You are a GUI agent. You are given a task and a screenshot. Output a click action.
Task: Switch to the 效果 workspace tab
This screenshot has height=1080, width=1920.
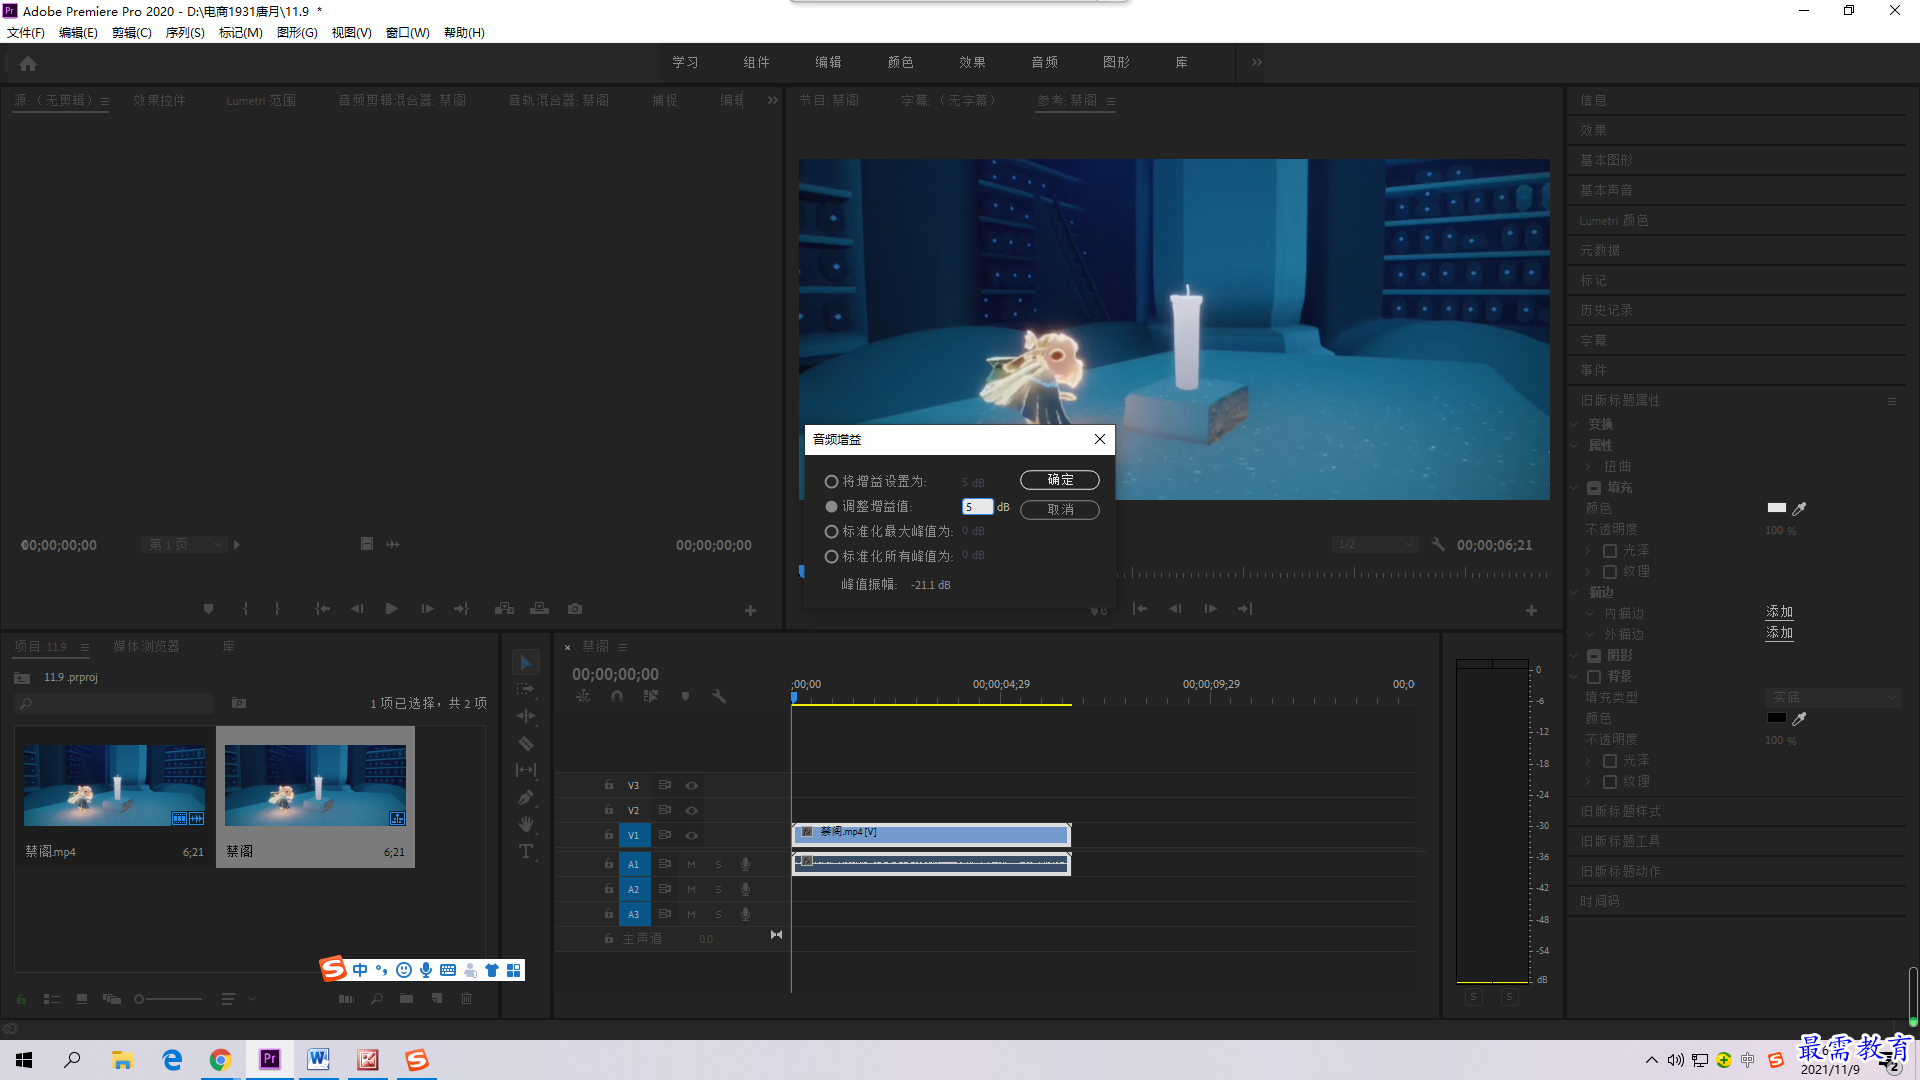(972, 62)
